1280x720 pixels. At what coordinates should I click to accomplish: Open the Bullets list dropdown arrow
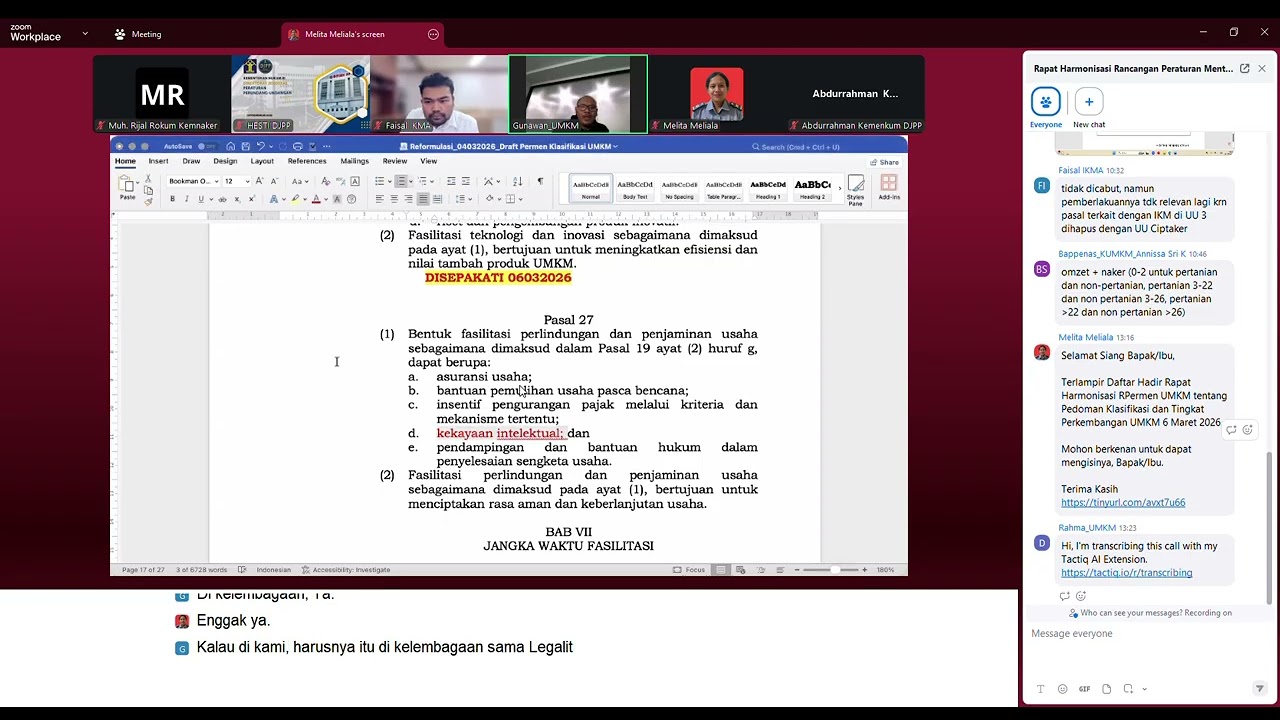pos(390,181)
